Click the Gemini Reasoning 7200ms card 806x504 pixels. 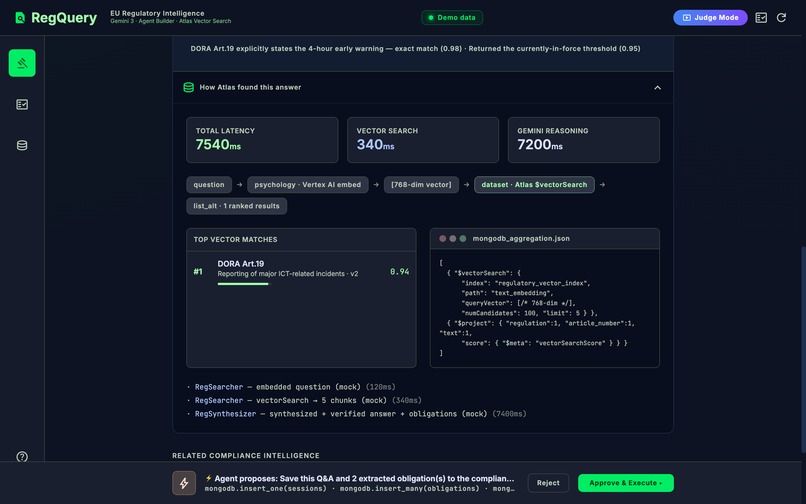[583, 140]
